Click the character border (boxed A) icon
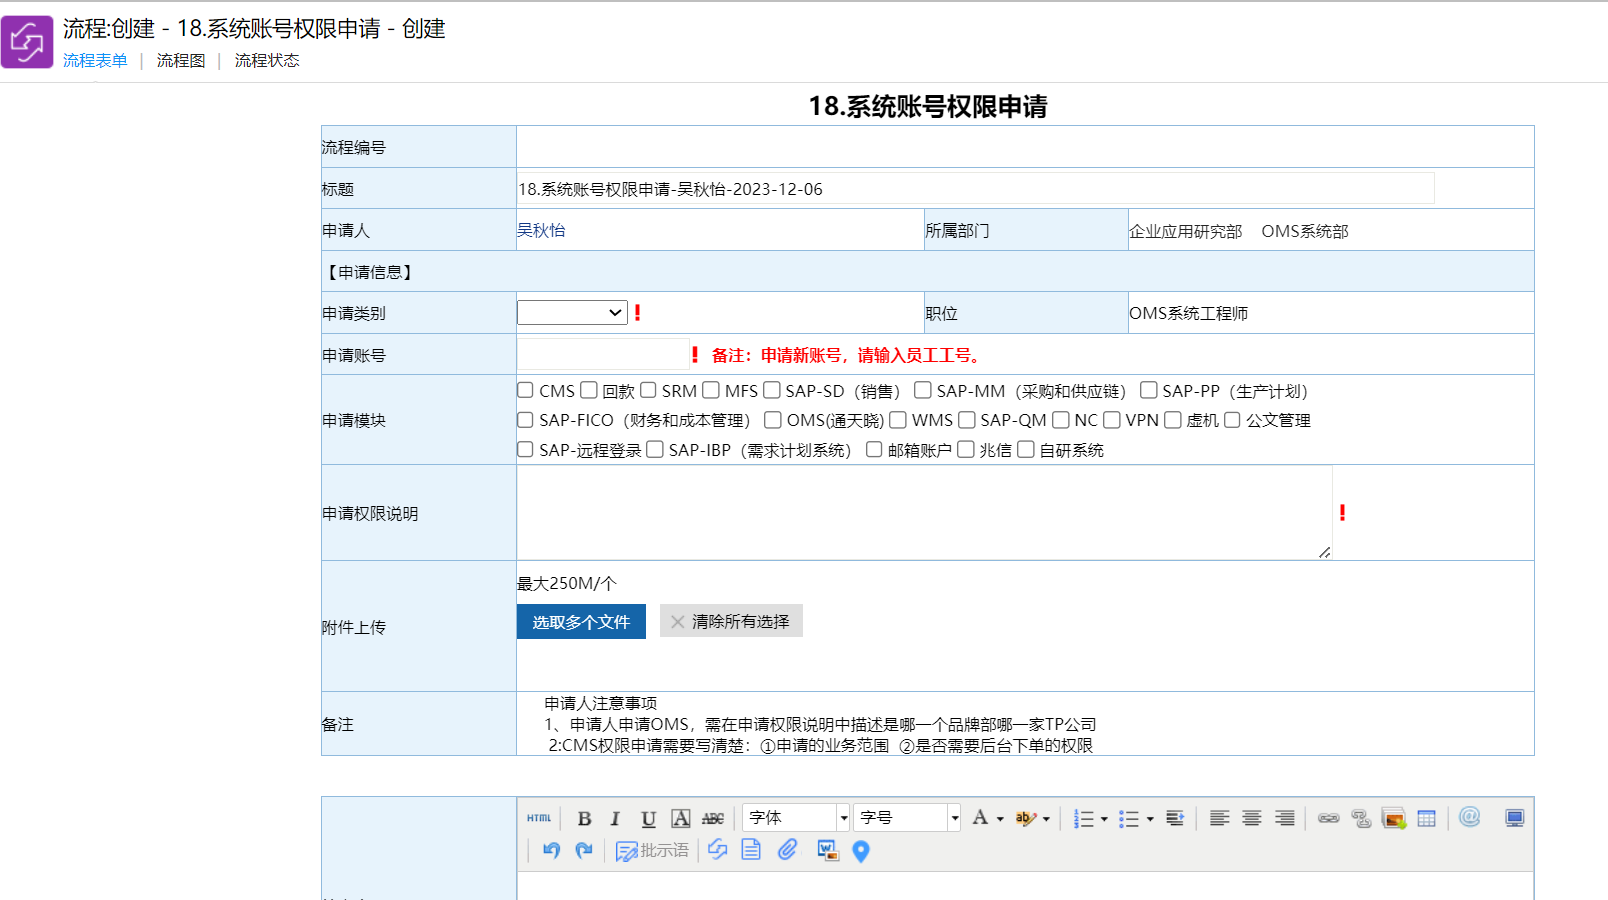The image size is (1608, 900). [681, 818]
